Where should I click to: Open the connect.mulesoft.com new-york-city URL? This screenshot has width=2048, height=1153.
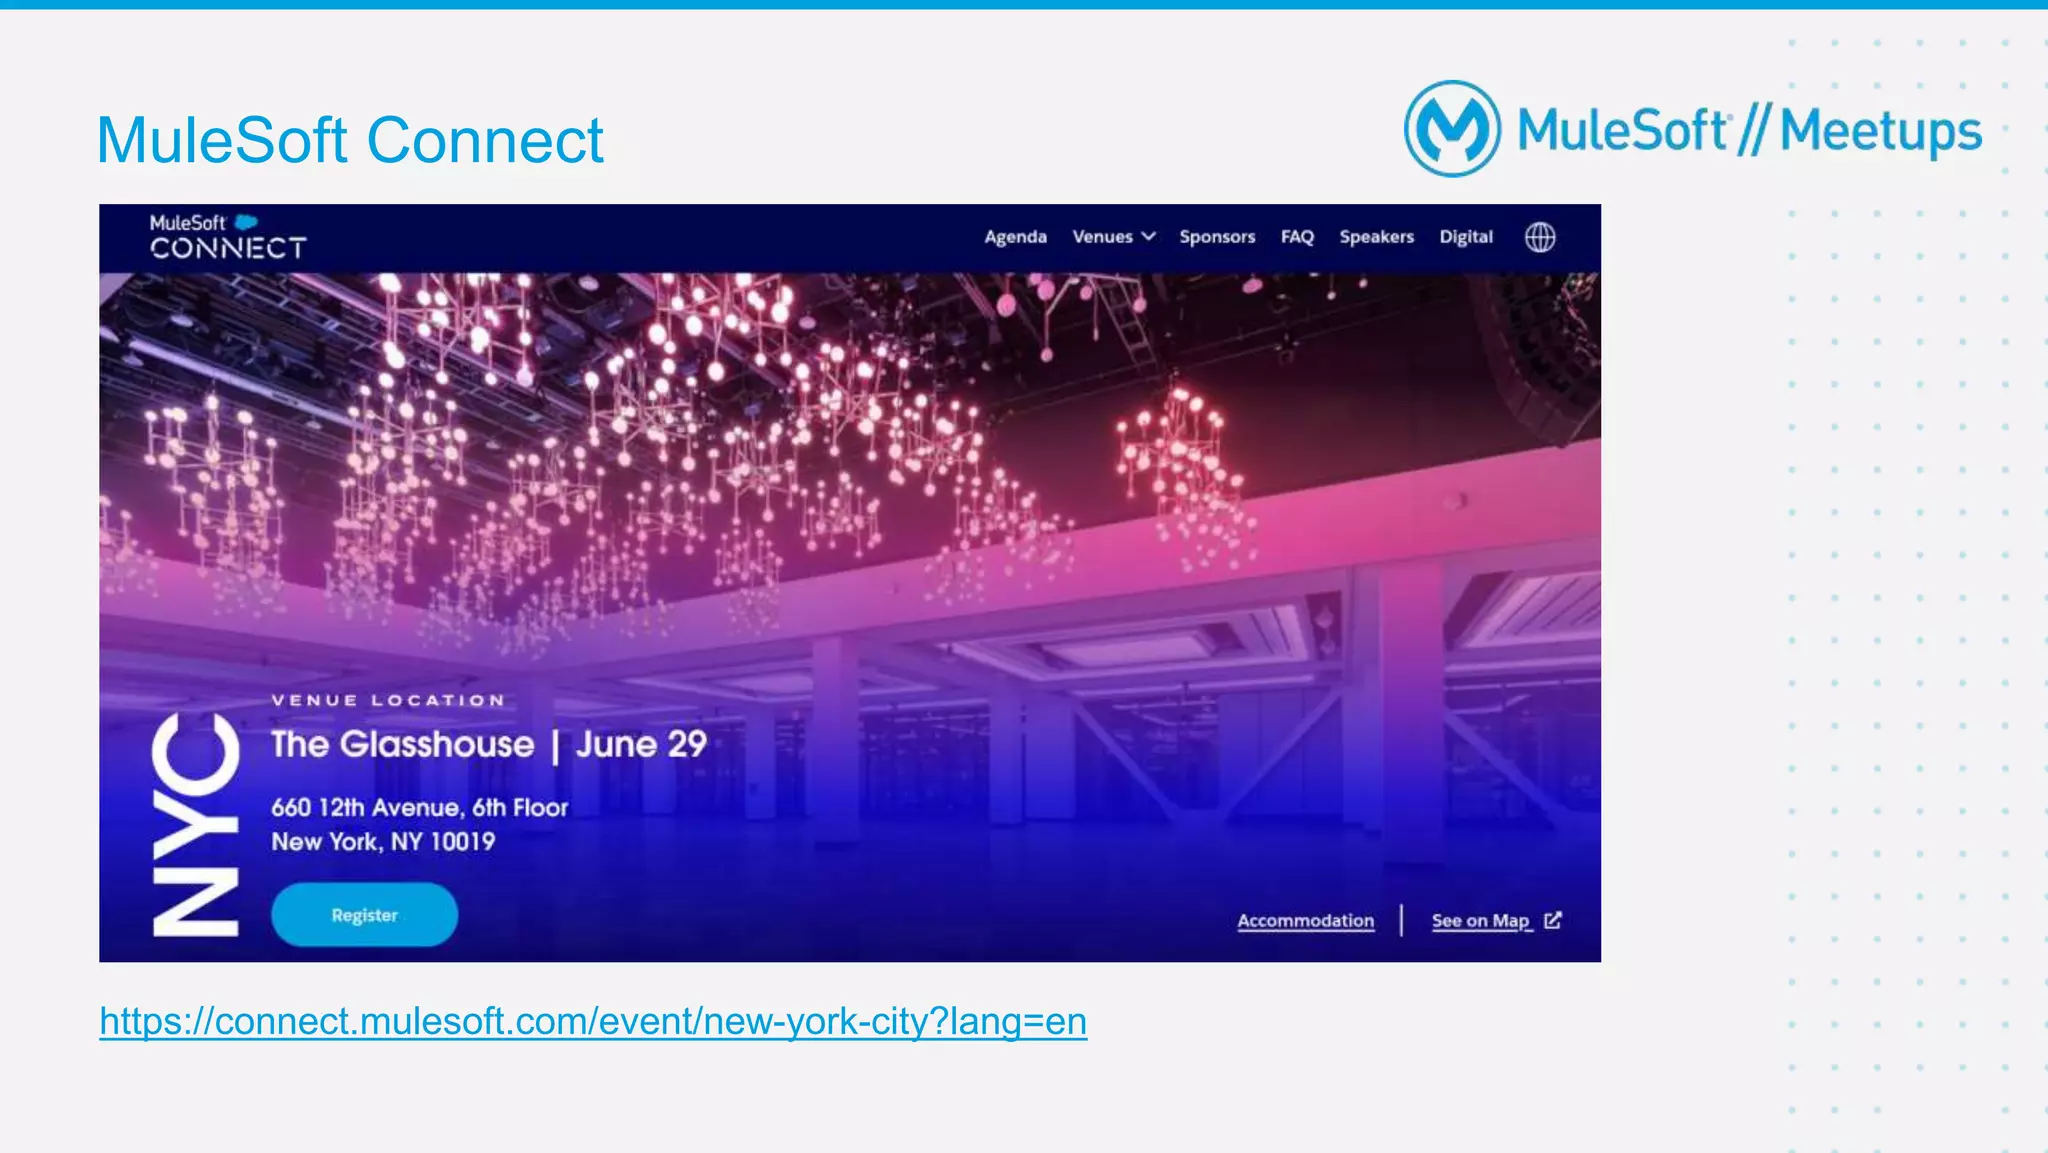[x=593, y=1021]
